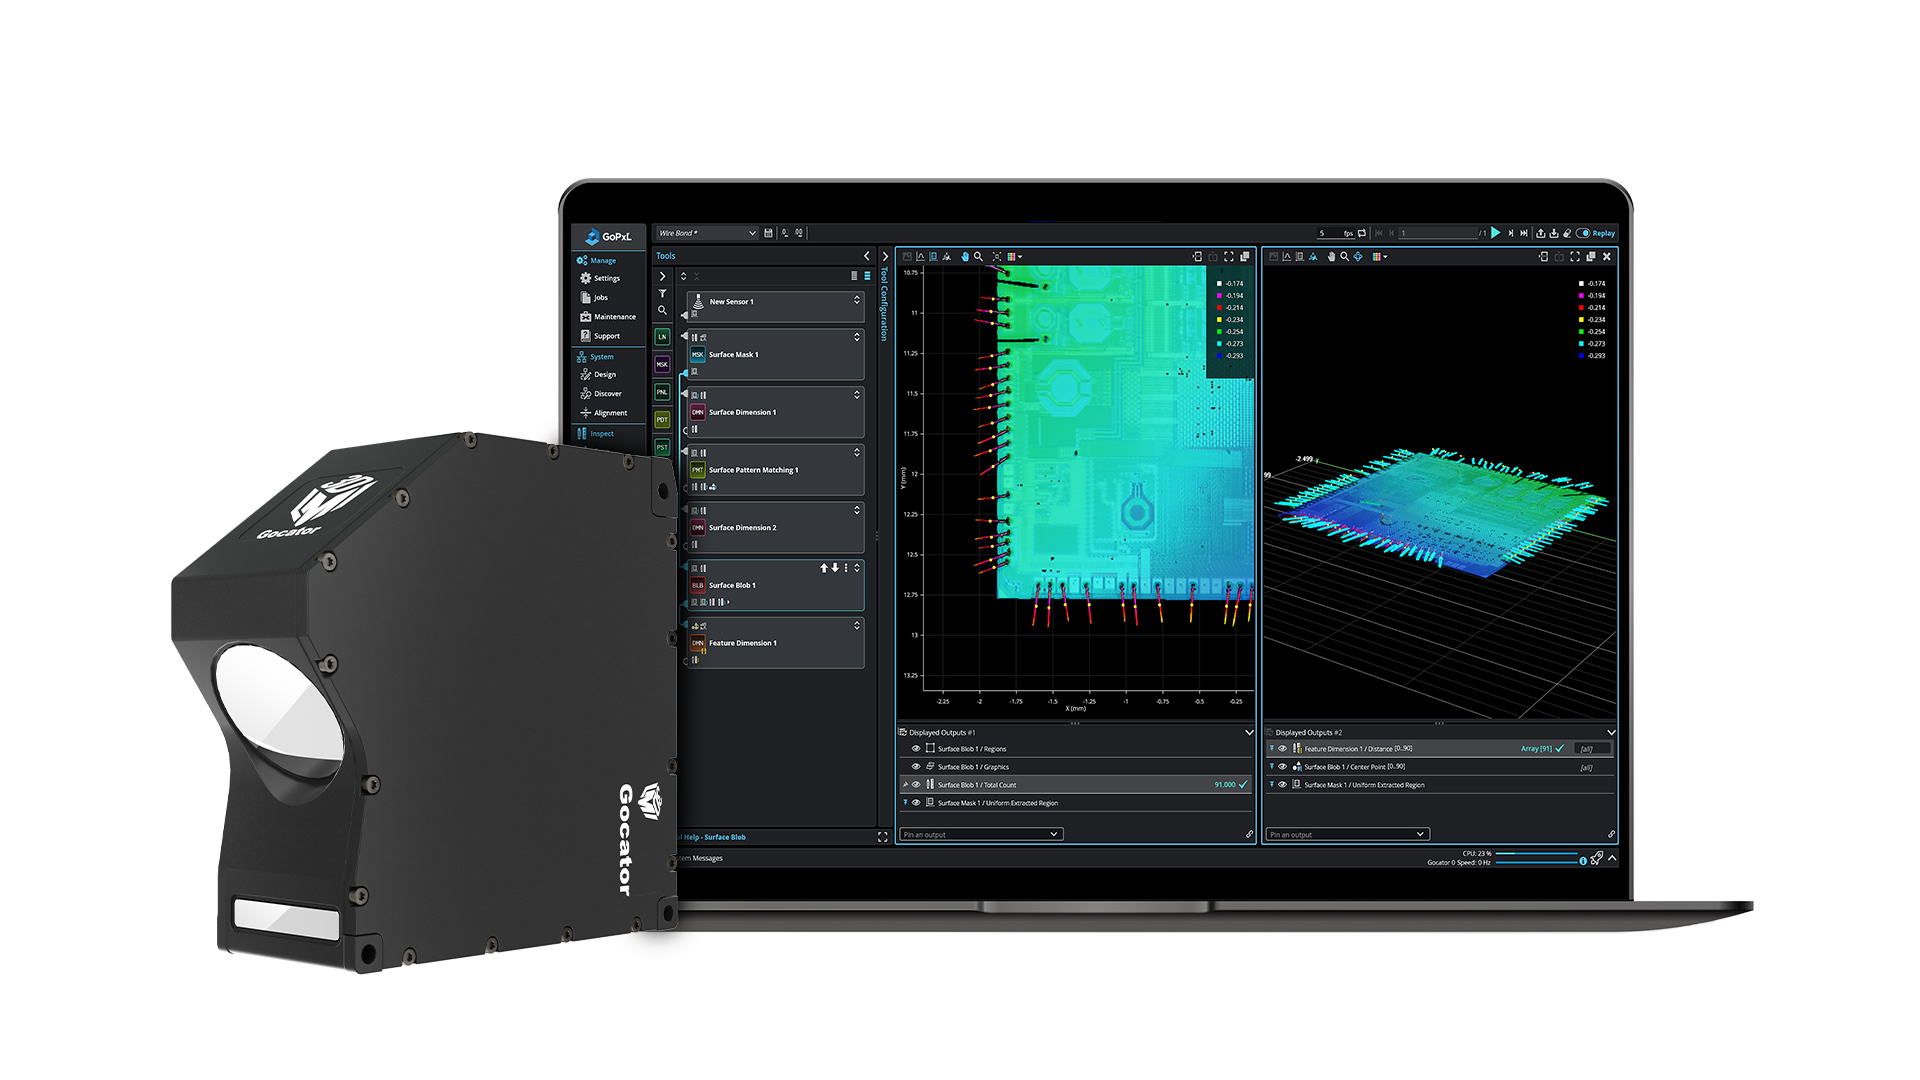Open the Help - Surface Blob link
1920x1080 pixels.
(x=715, y=837)
